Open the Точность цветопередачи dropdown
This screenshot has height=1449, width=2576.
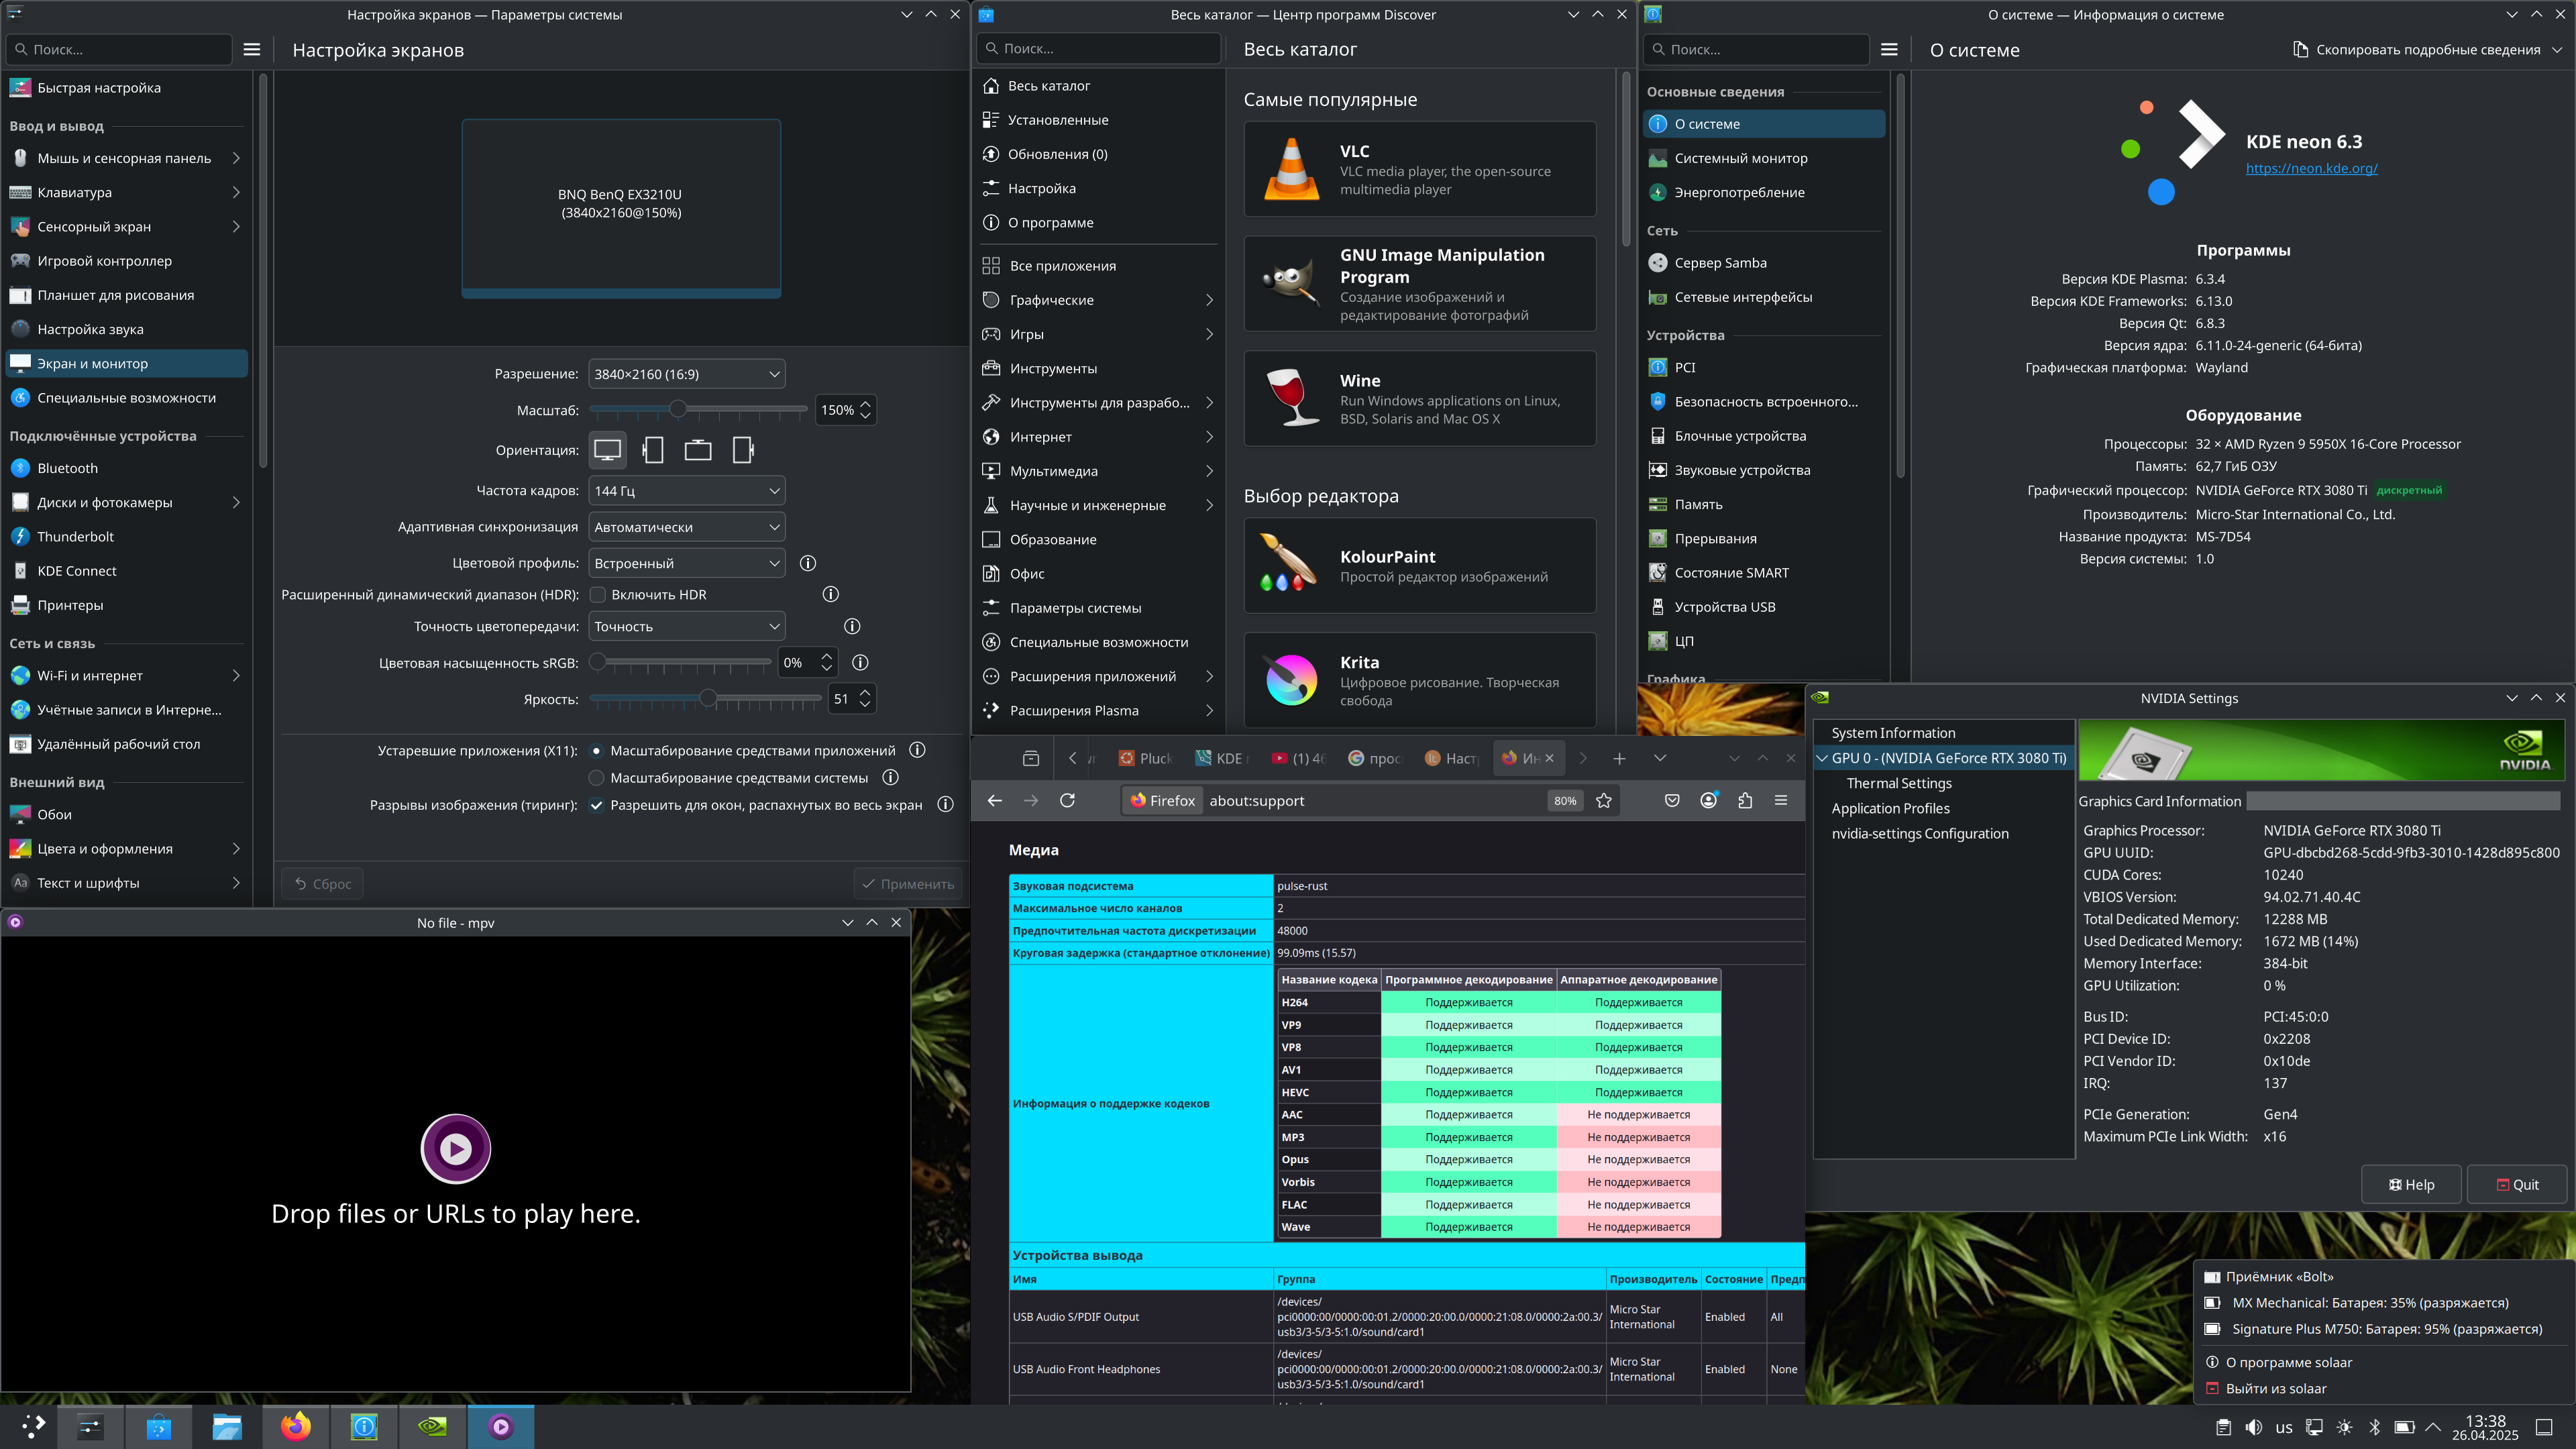pos(686,626)
